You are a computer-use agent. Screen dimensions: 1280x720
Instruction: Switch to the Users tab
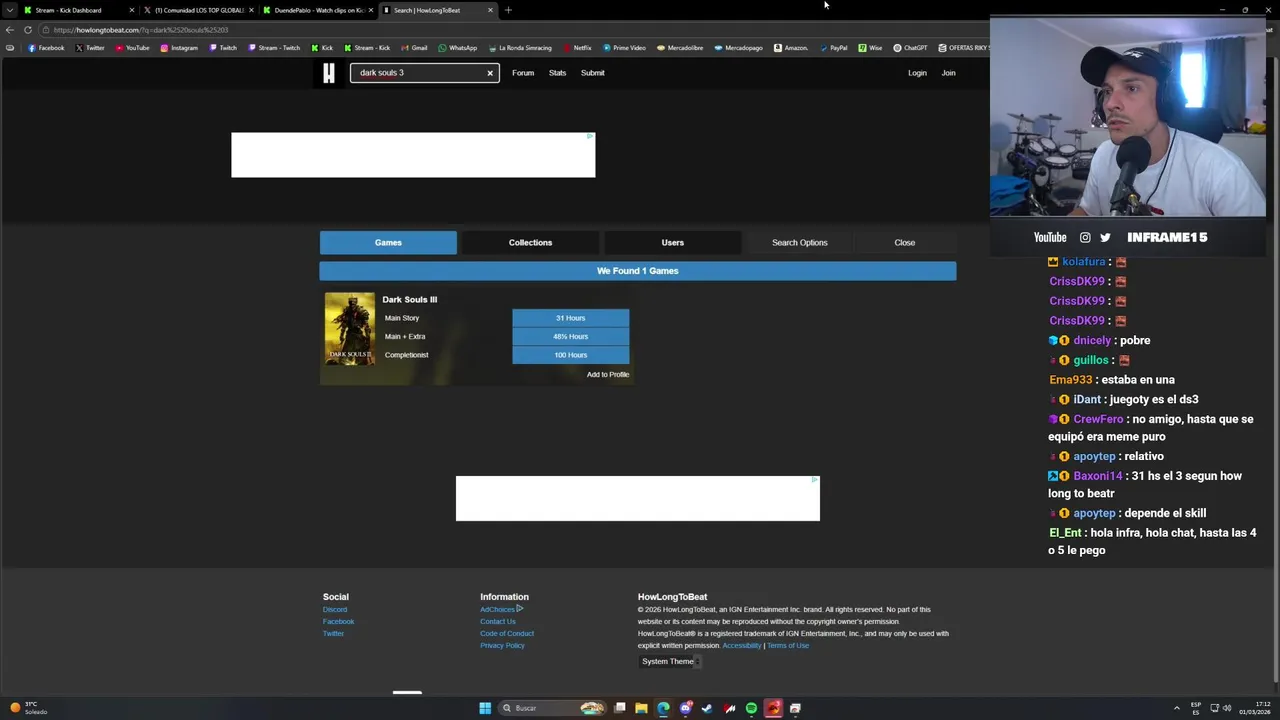click(x=672, y=242)
